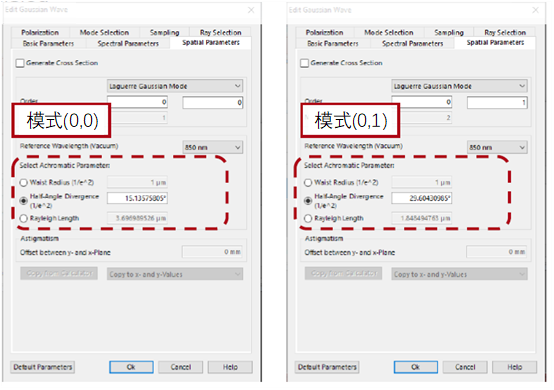Viewport: 554px width, 390px height.
Task: Click Waist Radius 1 µm field, right dialog
Action: 422,182
